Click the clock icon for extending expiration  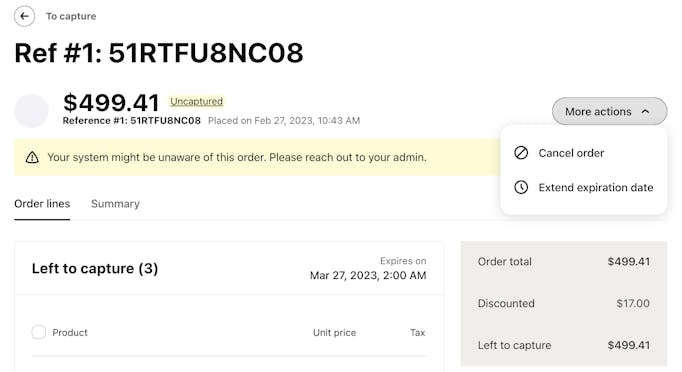[521, 187]
